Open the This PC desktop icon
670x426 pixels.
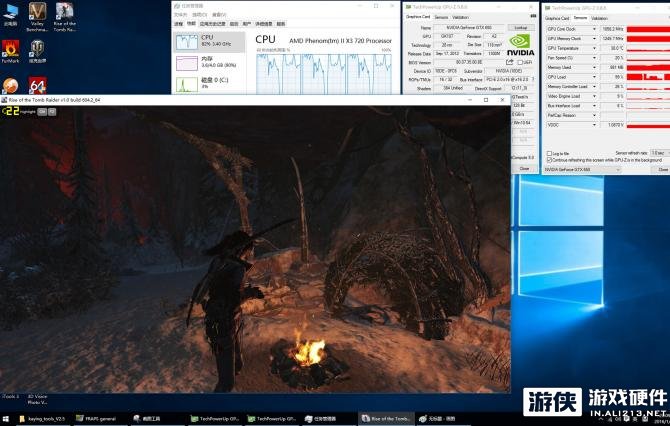[10, 15]
